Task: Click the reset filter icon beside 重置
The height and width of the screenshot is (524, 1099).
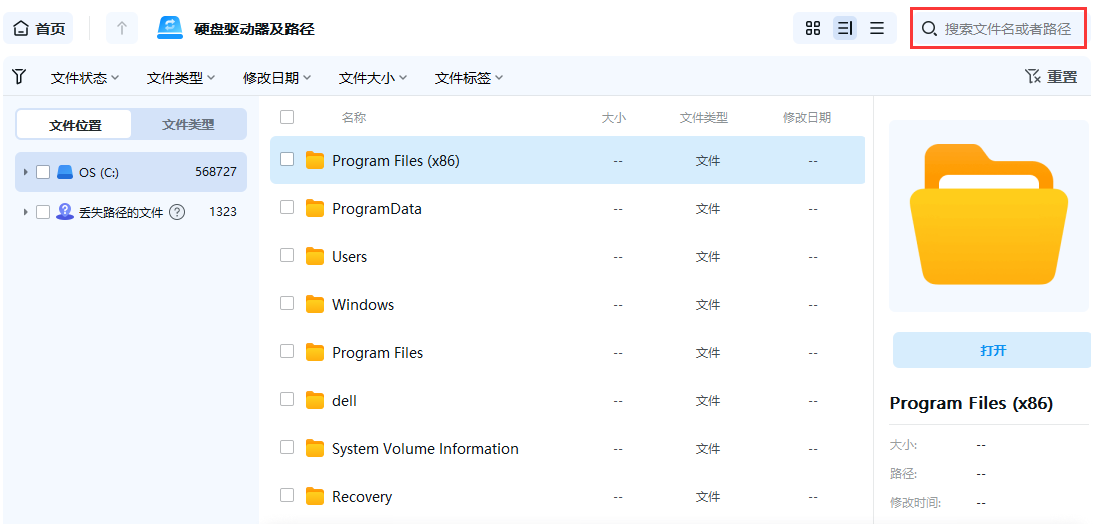Action: pyautogui.click(x=1032, y=76)
